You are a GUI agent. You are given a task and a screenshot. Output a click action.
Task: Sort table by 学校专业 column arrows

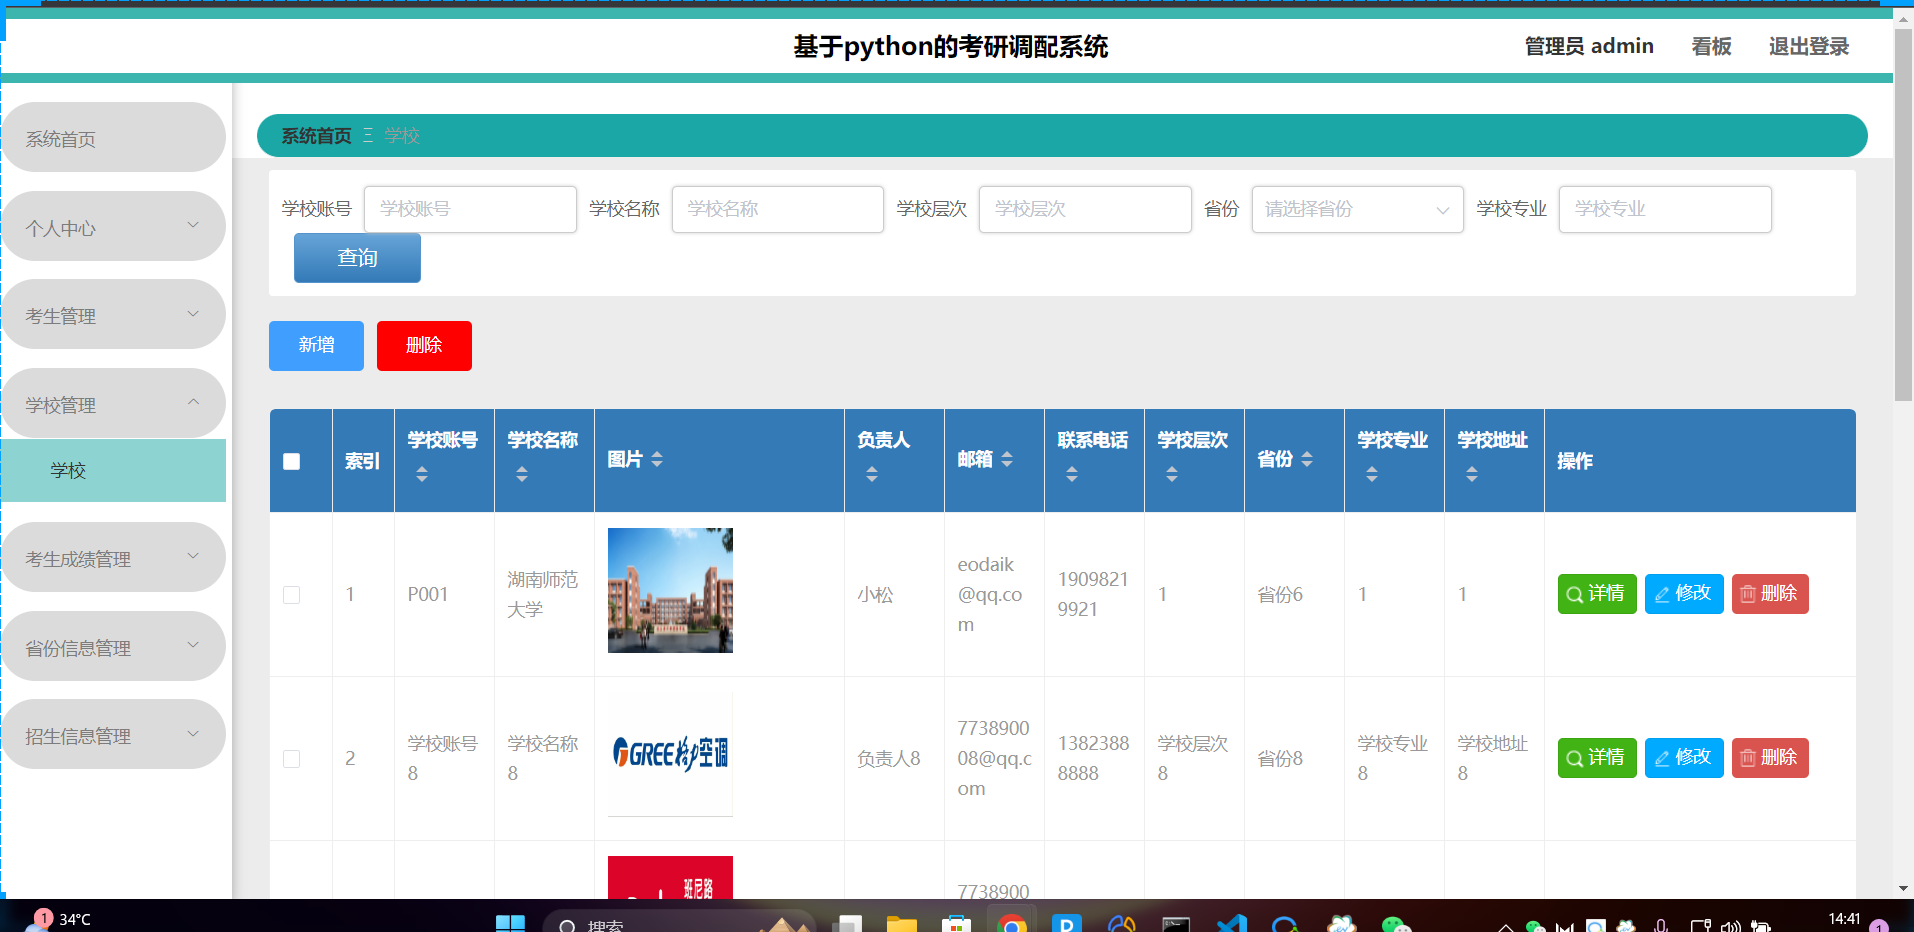click(1372, 474)
